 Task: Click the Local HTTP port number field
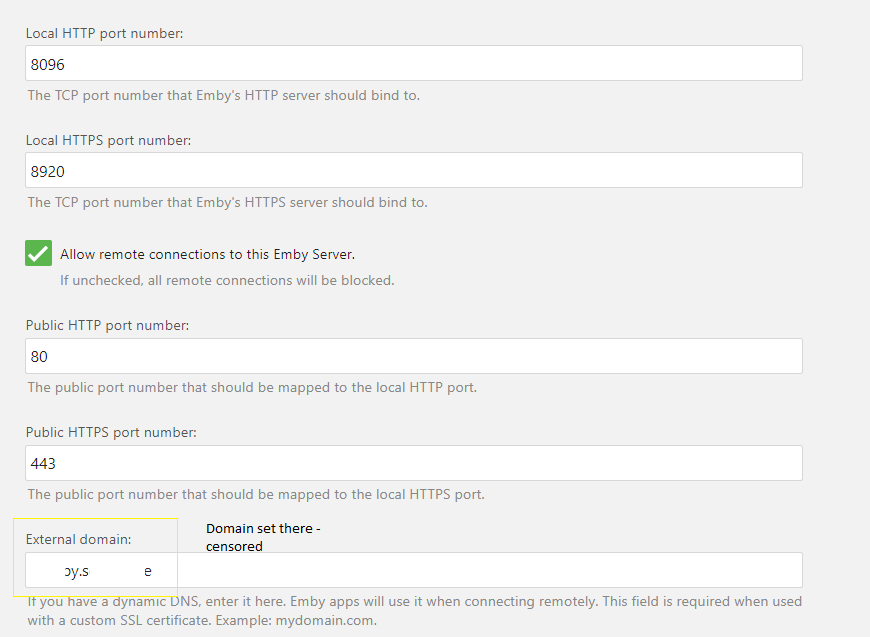pos(413,62)
